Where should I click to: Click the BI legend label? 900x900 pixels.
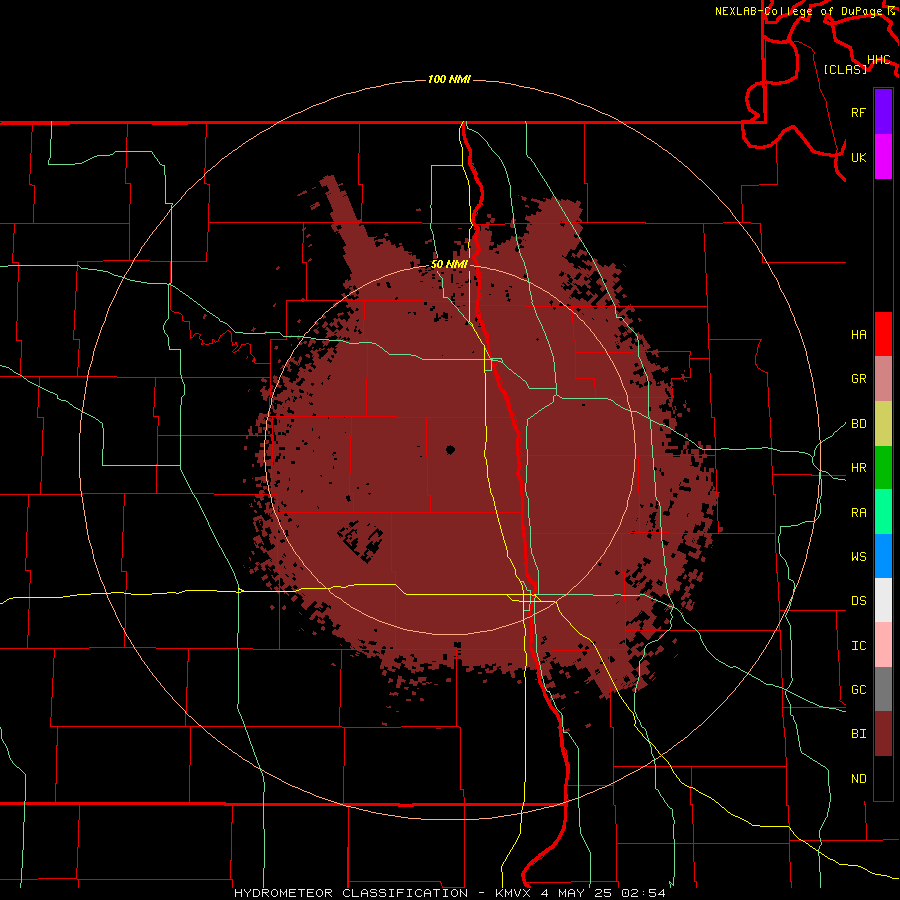coord(858,734)
